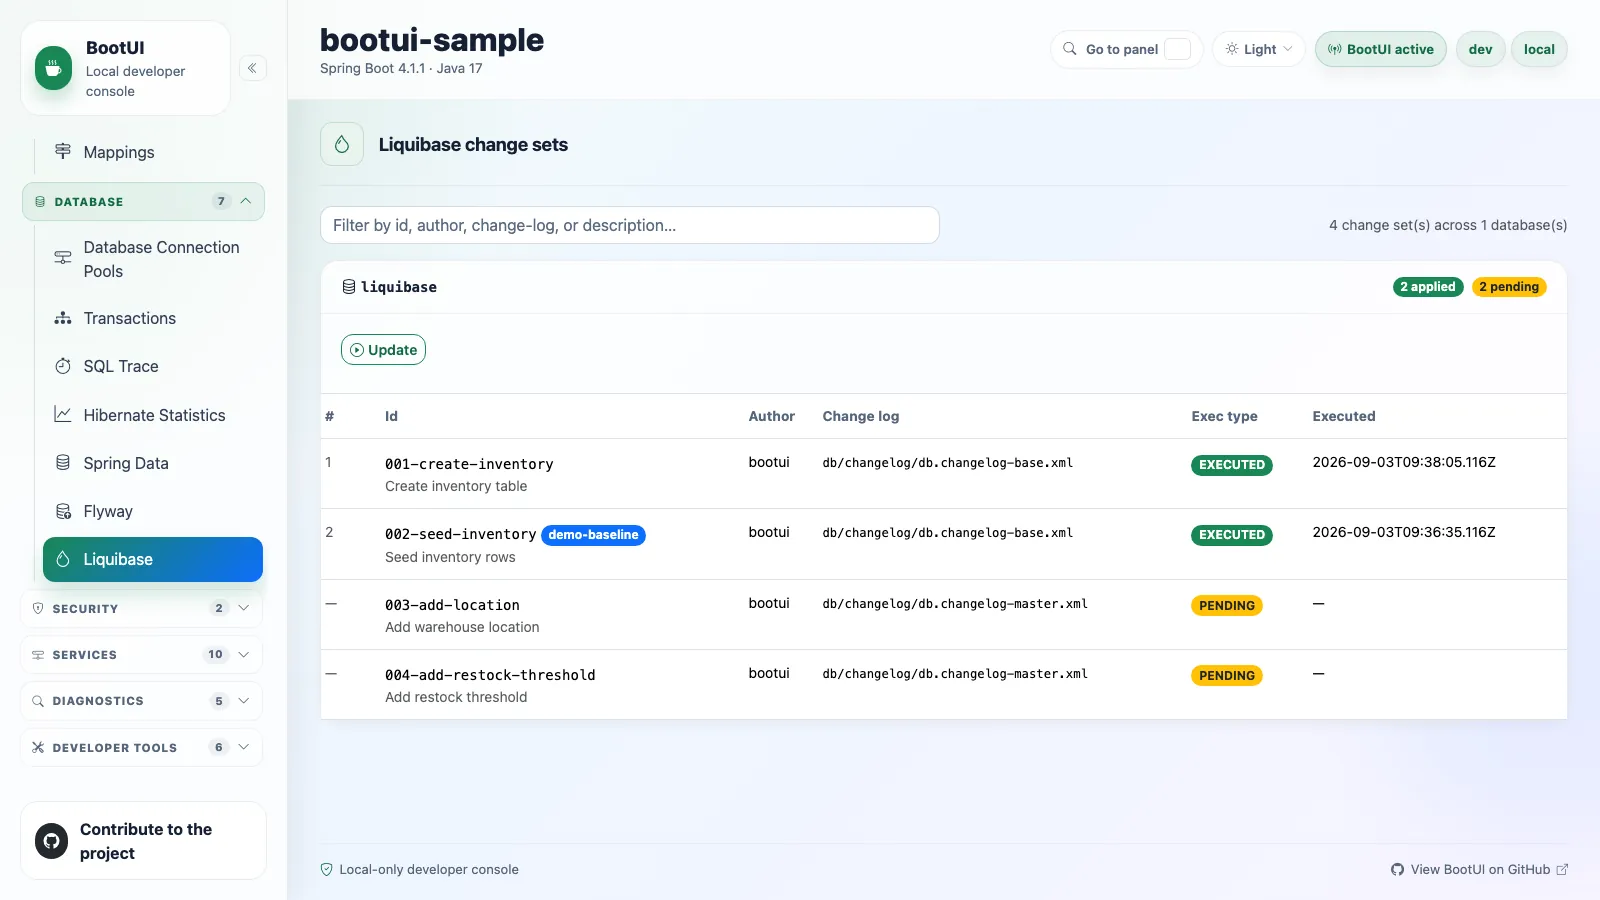Click the 2 pending badge
Image resolution: width=1600 pixels, height=900 pixels.
tap(1509, 287)
